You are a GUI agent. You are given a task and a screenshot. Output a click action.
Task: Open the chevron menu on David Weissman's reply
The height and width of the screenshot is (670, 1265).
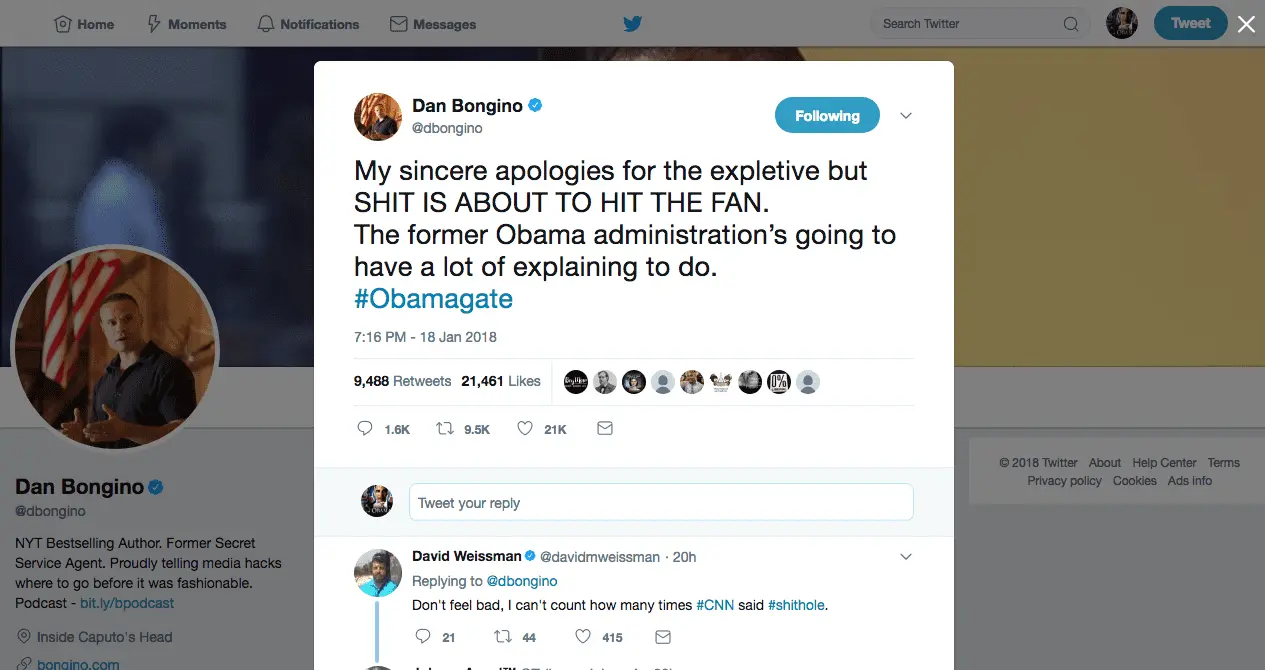pyautogui.click(x=906, y=556)
